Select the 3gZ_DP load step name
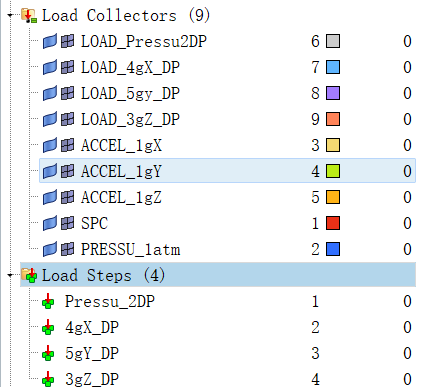This screenshot has width=423, height=387. [92, 379]
